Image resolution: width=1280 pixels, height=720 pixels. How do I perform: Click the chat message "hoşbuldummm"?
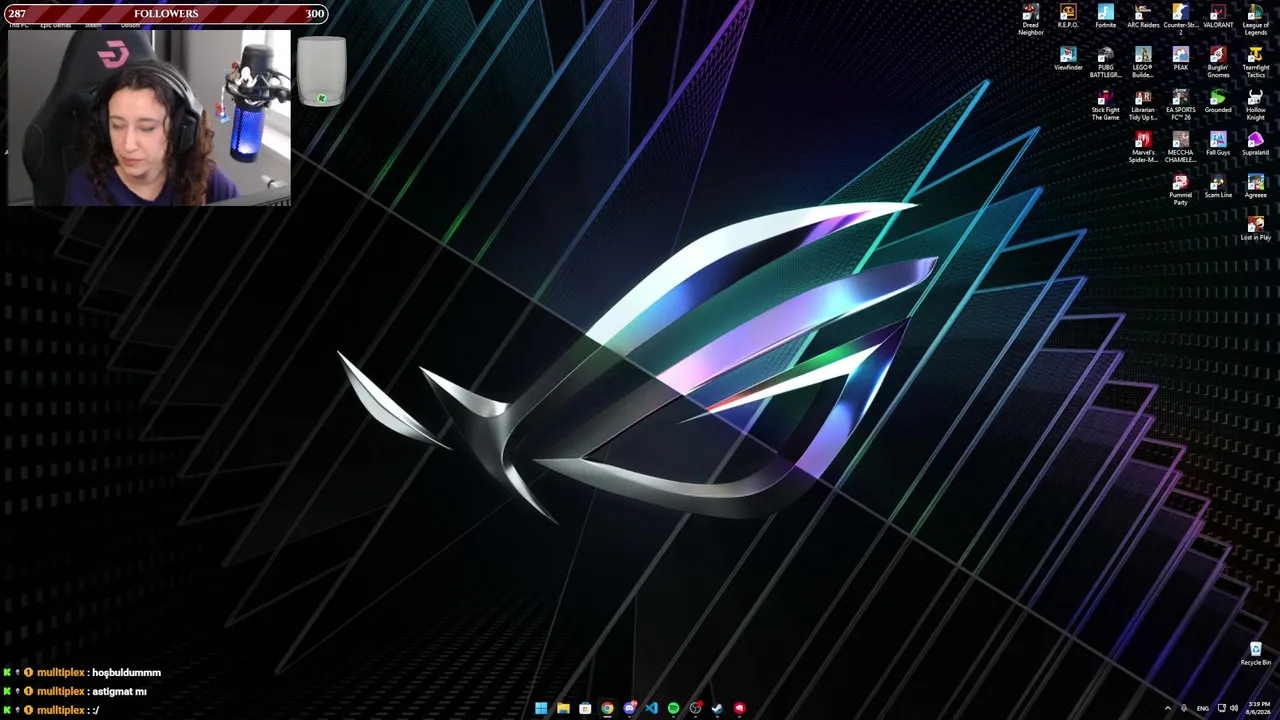(126, 673)
